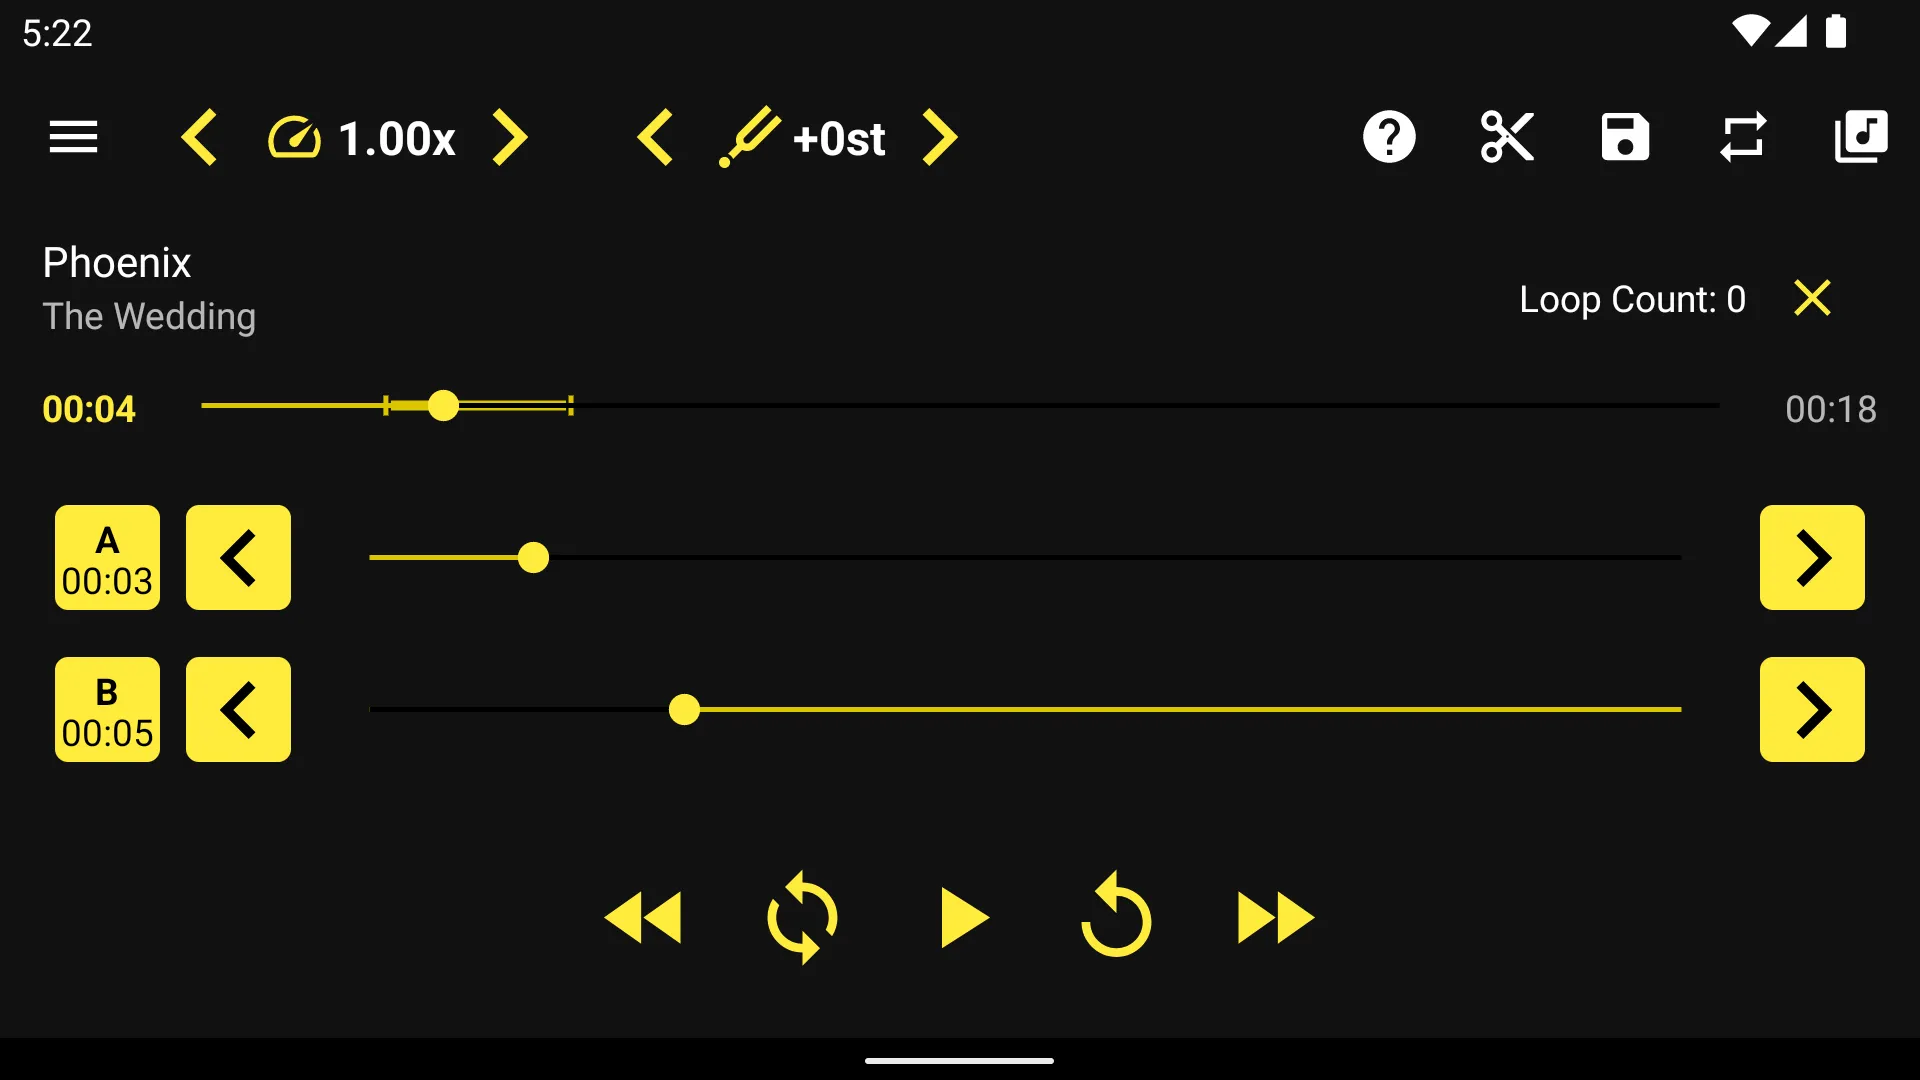Click the loop/repeat toggle icon
Image resolution: width=1920 pixels, height=1080 pixels.
(1742, 137)
